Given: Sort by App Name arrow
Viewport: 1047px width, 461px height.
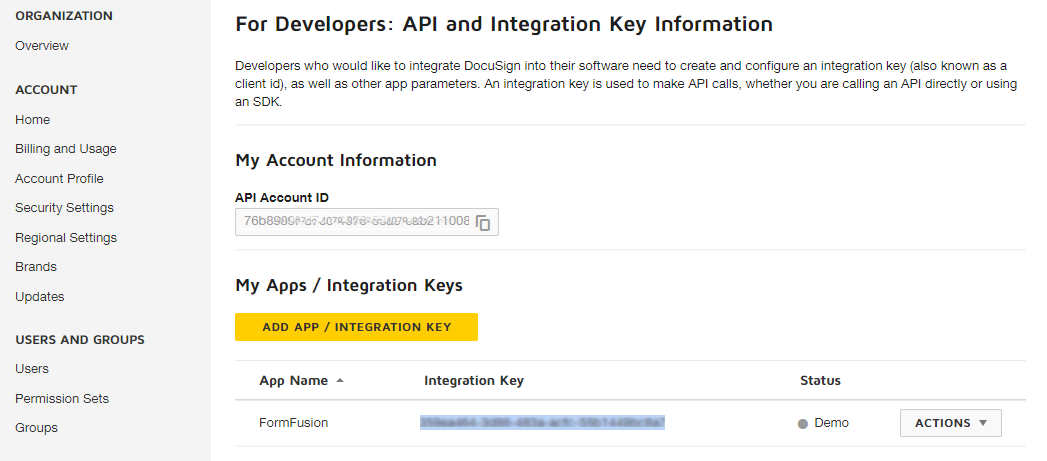Looking at the screenshot, I should pyautogui.click(x=340, y=381).
